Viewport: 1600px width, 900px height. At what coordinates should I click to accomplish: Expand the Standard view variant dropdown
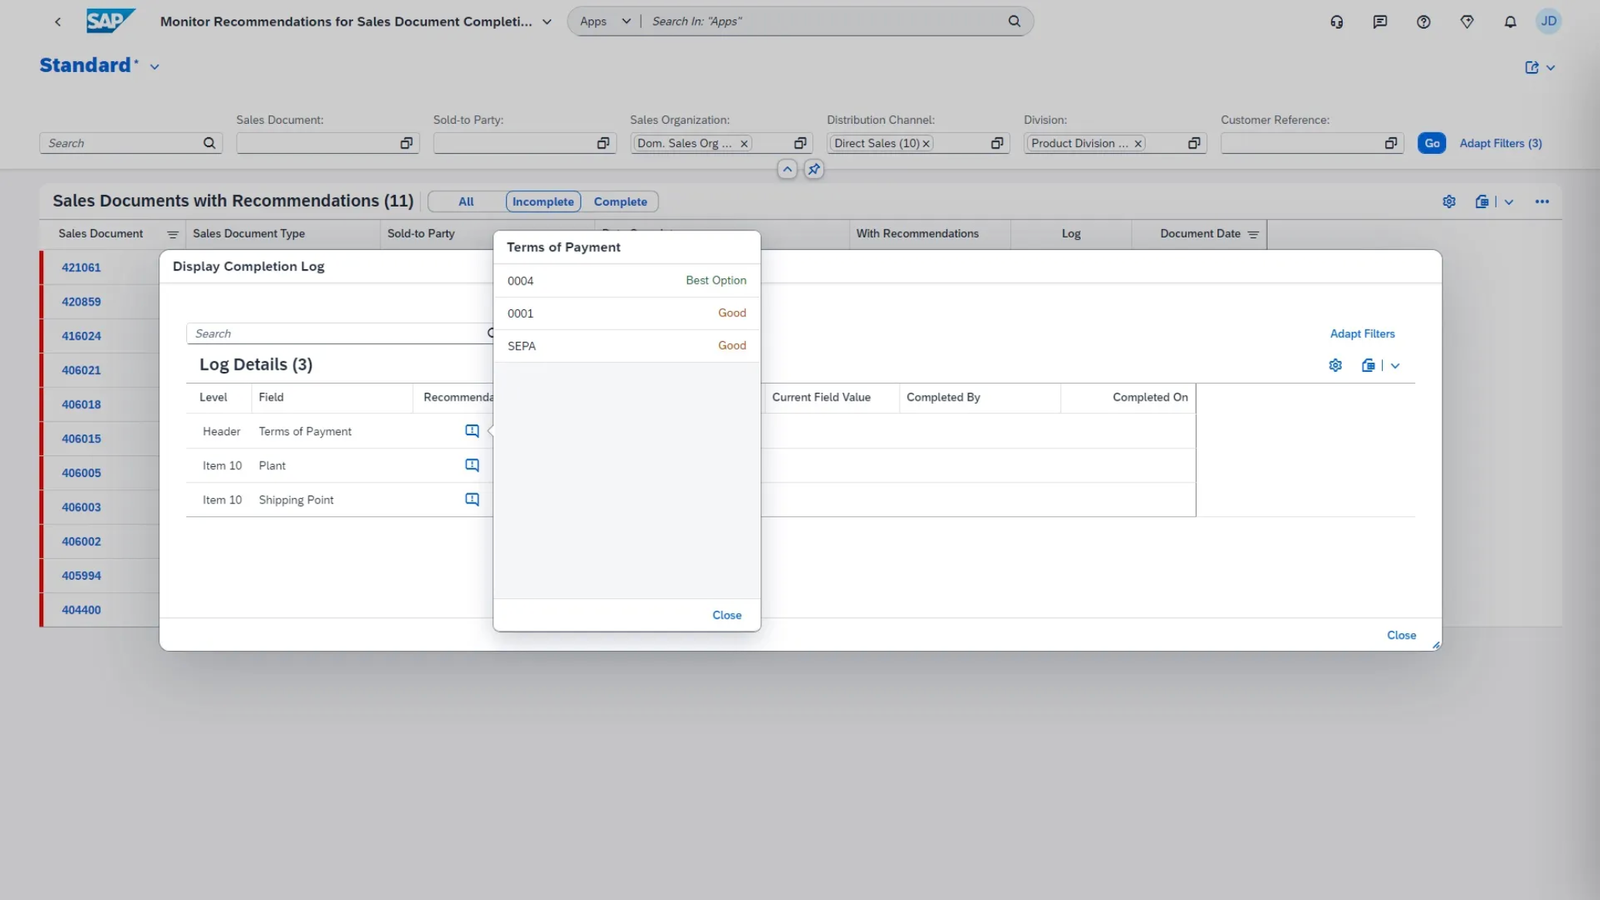click(155, 67)
